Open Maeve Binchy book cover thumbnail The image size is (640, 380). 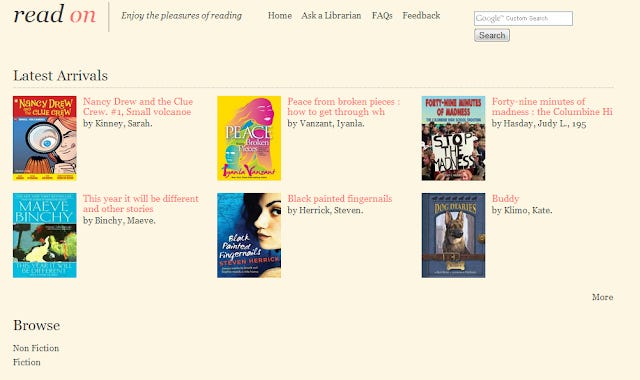point(44,236)
